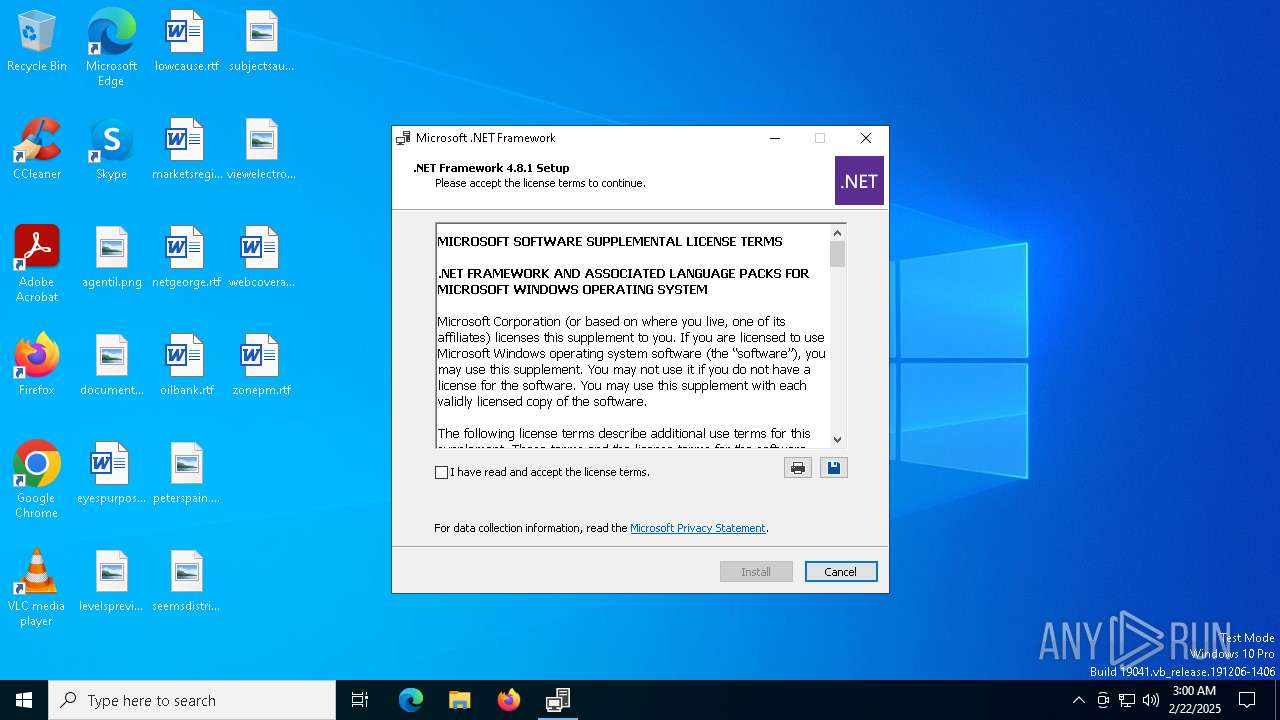Show hidden system tray icons
Viewport: 1280px width, 720px height.
coord(1078,700)
